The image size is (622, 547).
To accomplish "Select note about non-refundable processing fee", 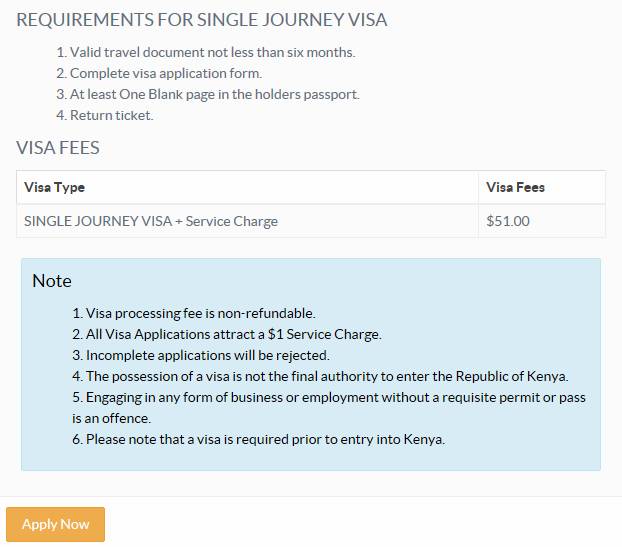I will coord(194,313).
